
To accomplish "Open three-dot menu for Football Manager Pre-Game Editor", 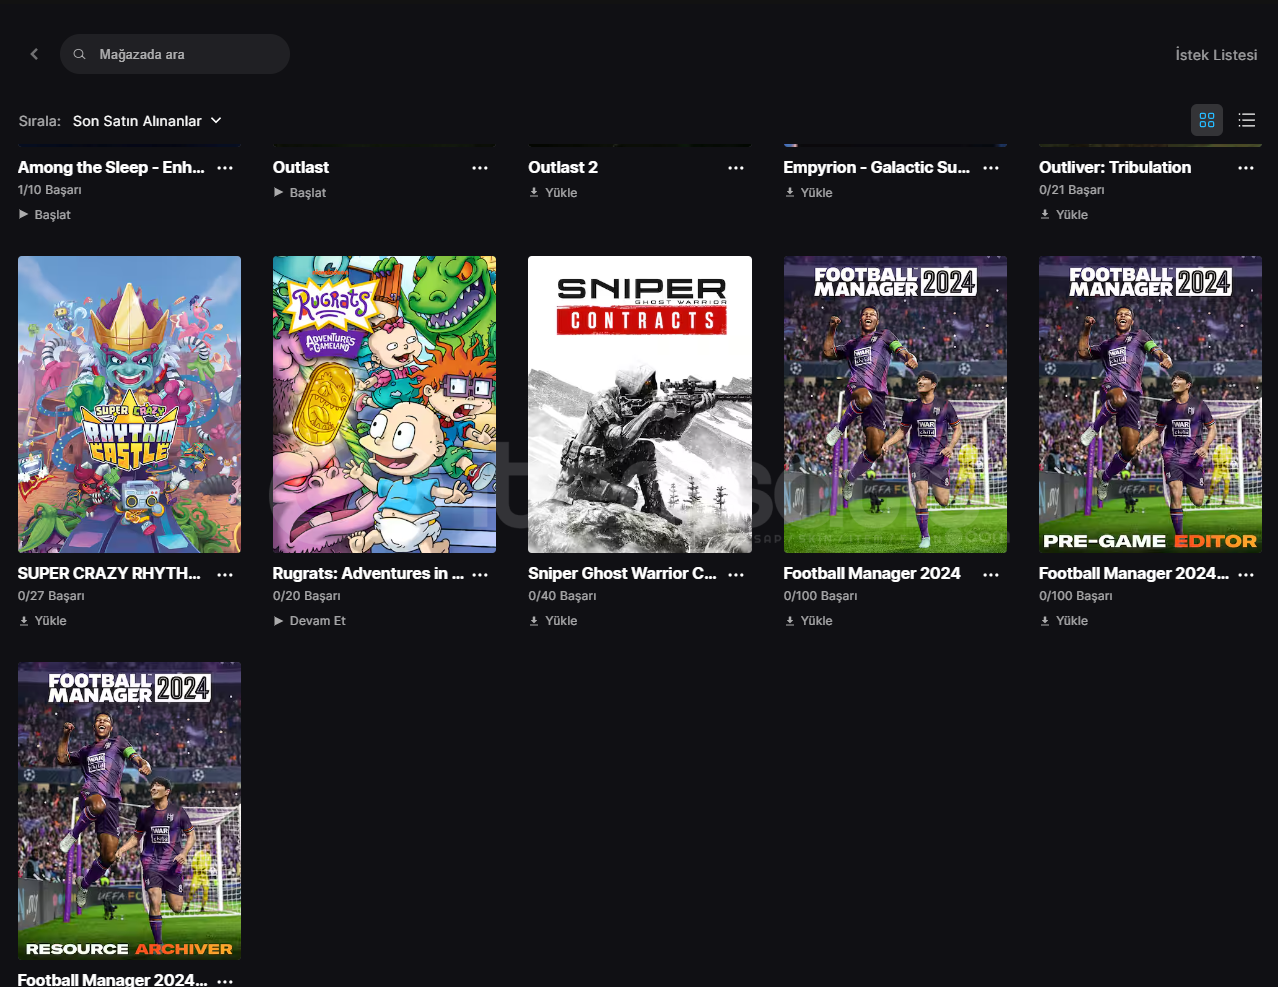I will (x=1246, y=574).
